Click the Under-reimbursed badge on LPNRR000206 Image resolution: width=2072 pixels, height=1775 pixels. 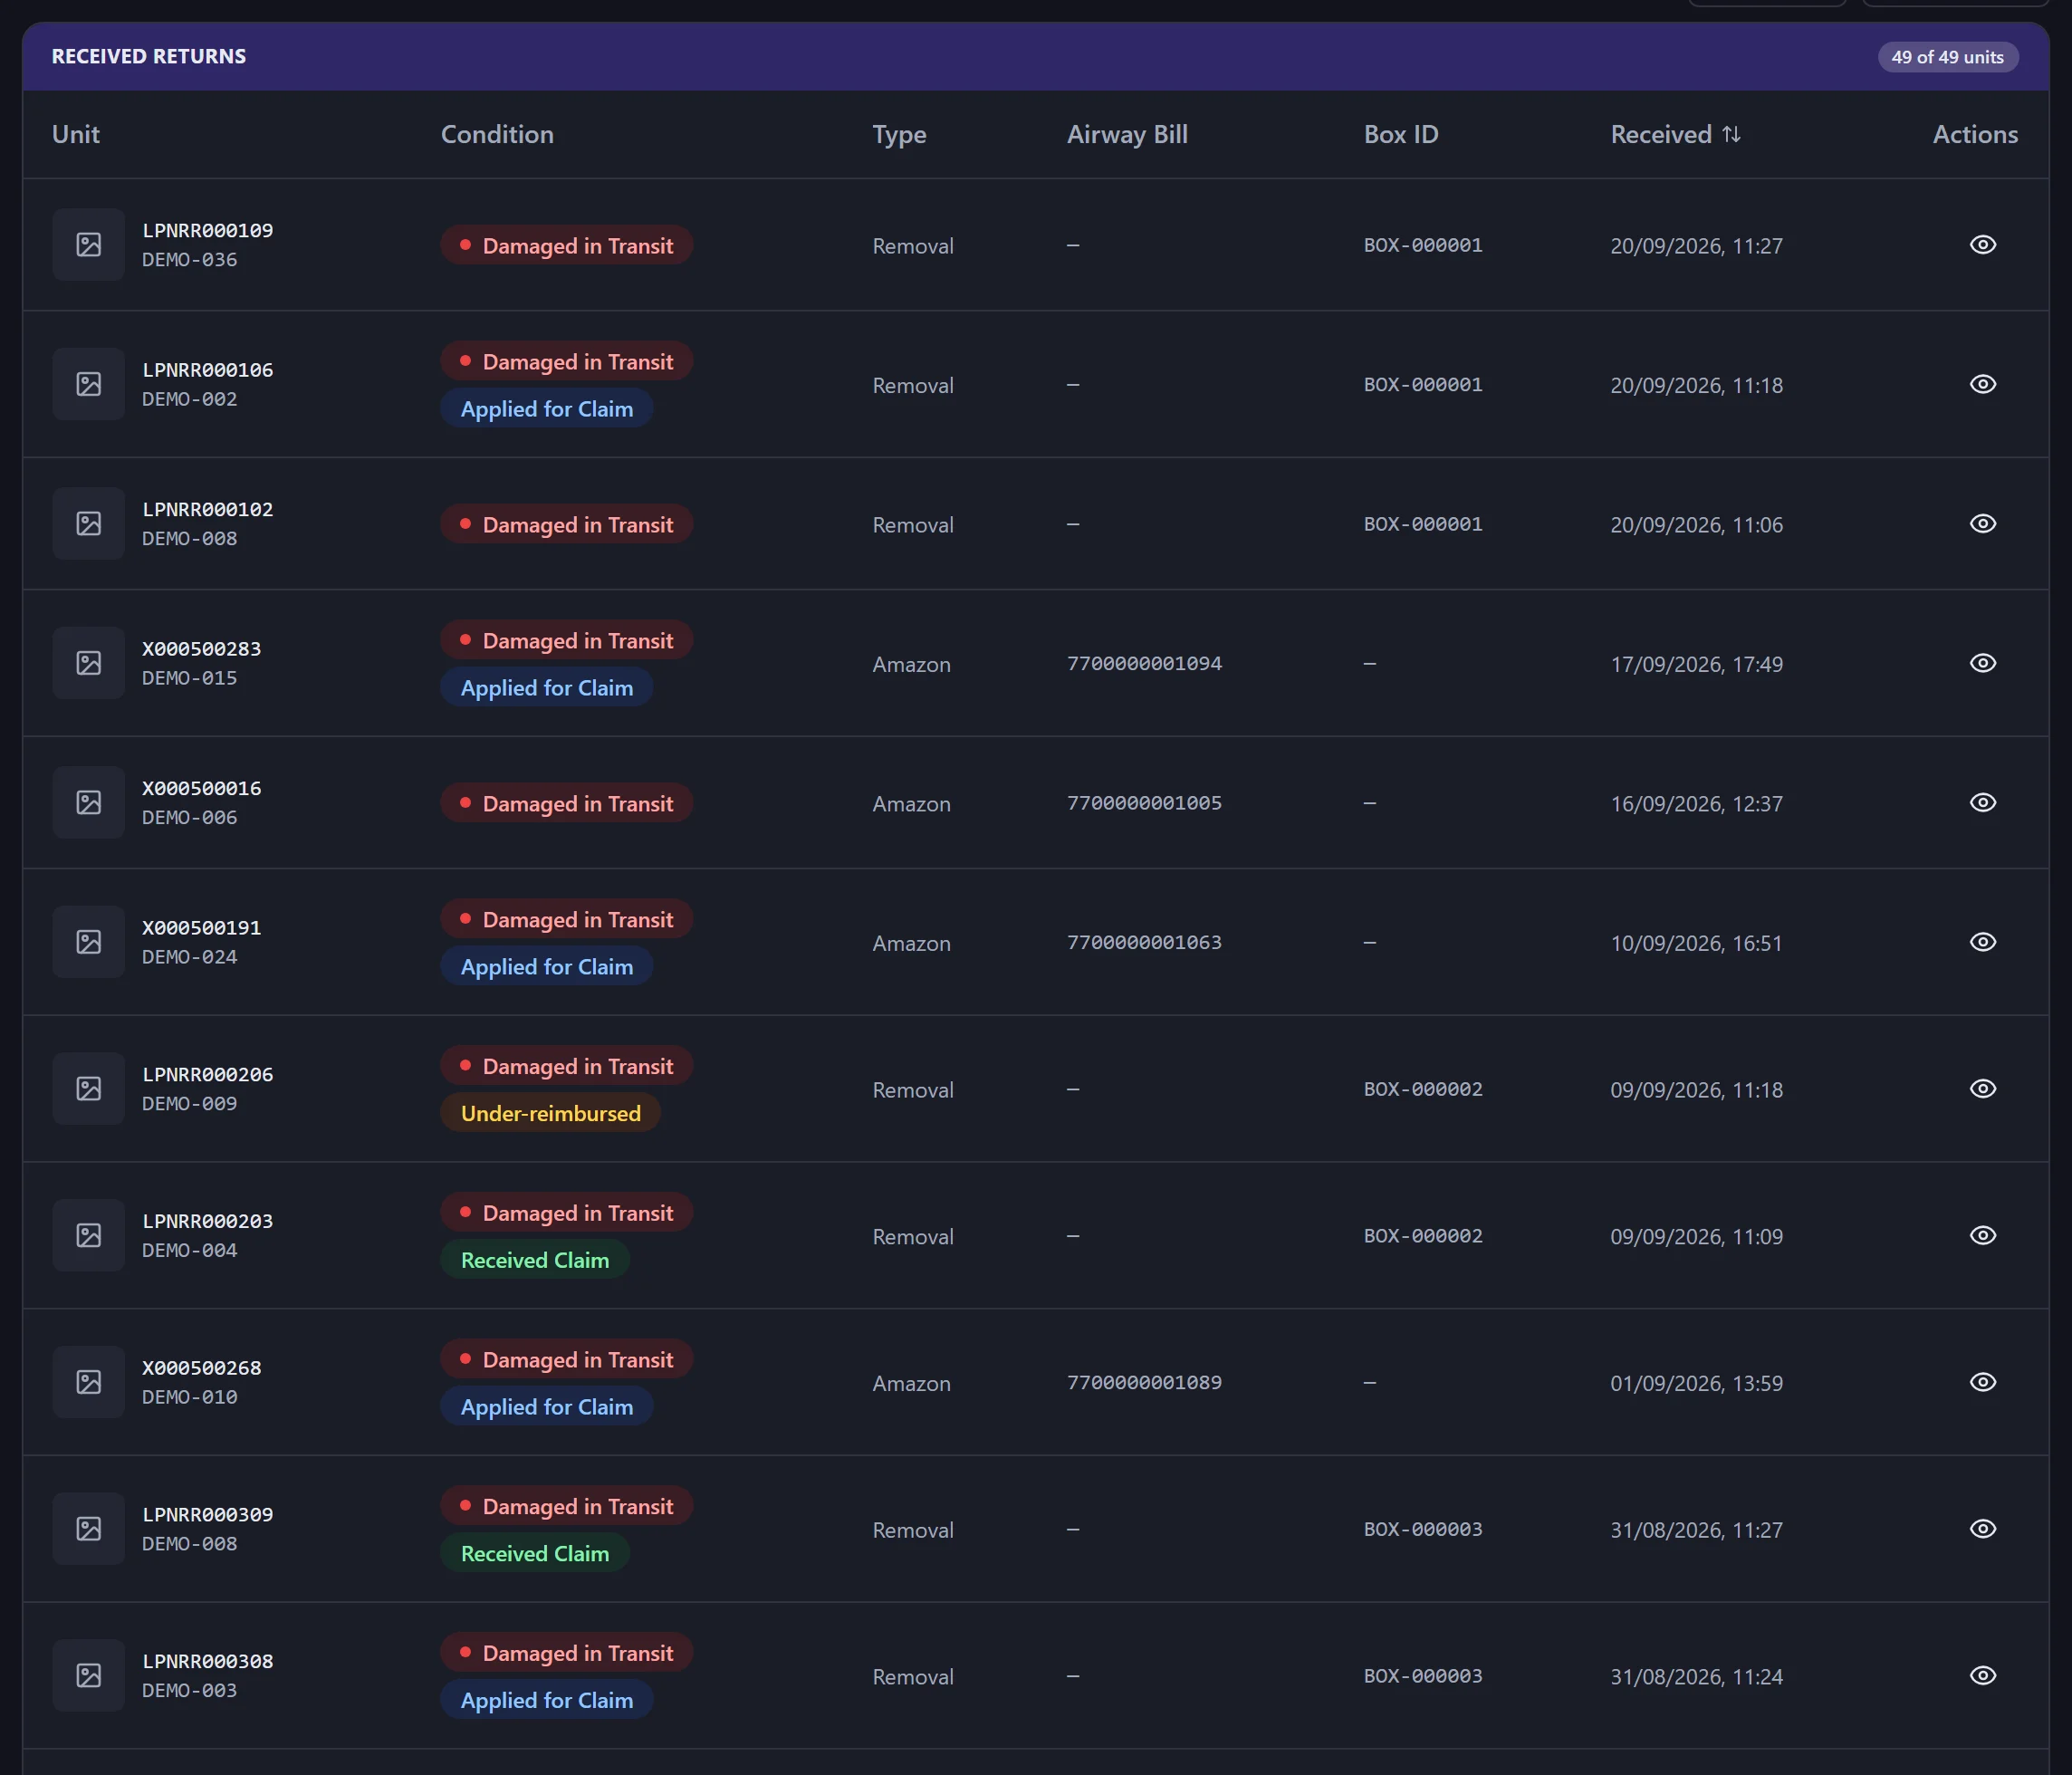(x=551, y=1113)
